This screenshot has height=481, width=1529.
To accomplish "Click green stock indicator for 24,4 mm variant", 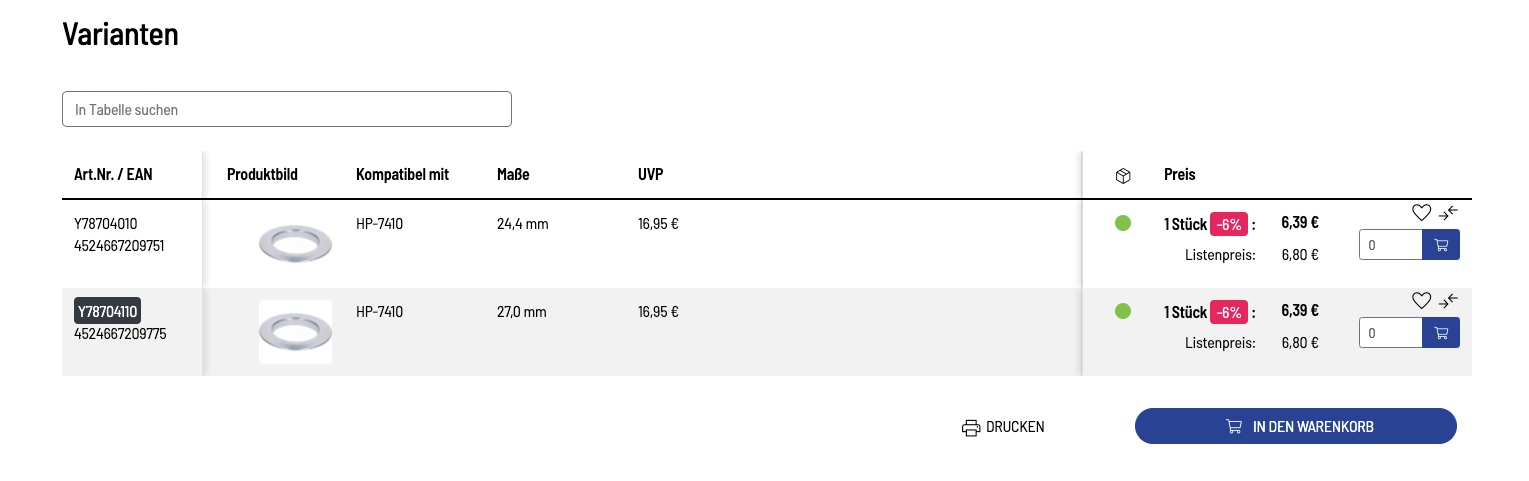I will 1123,223.
